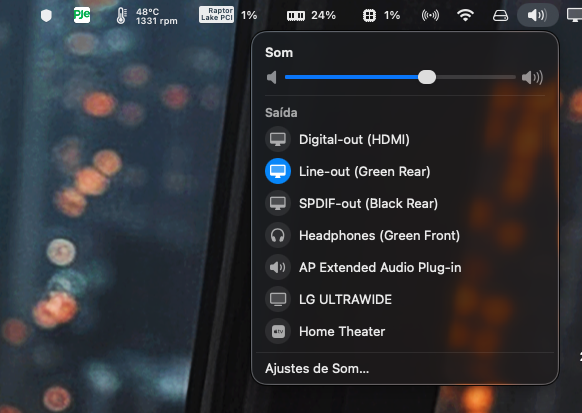Route sound to LG ULTRAWIDE
Screen dimensions: 582x413
click(405, 299)
